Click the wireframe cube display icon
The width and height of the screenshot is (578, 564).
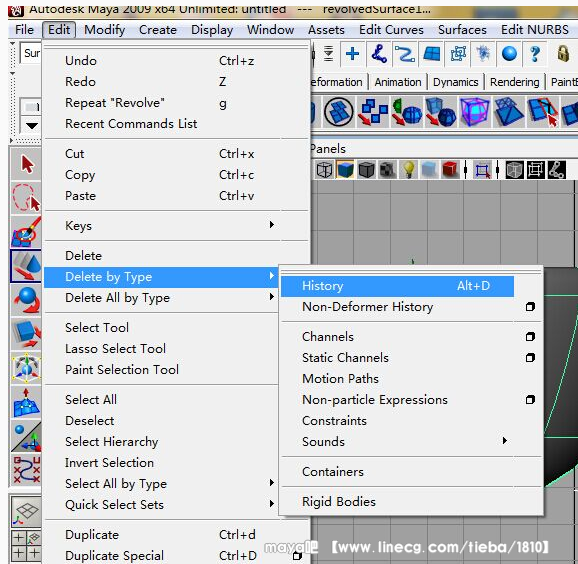(324, 170)
